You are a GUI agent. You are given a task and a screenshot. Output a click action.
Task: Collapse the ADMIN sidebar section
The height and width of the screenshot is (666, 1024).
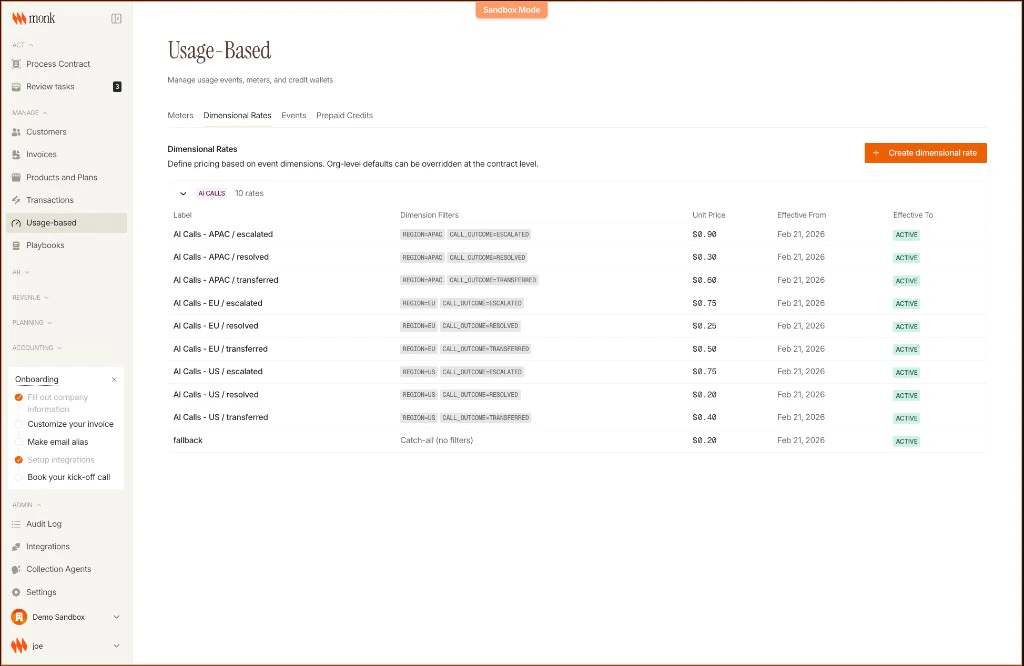click(x=27, y=505)
